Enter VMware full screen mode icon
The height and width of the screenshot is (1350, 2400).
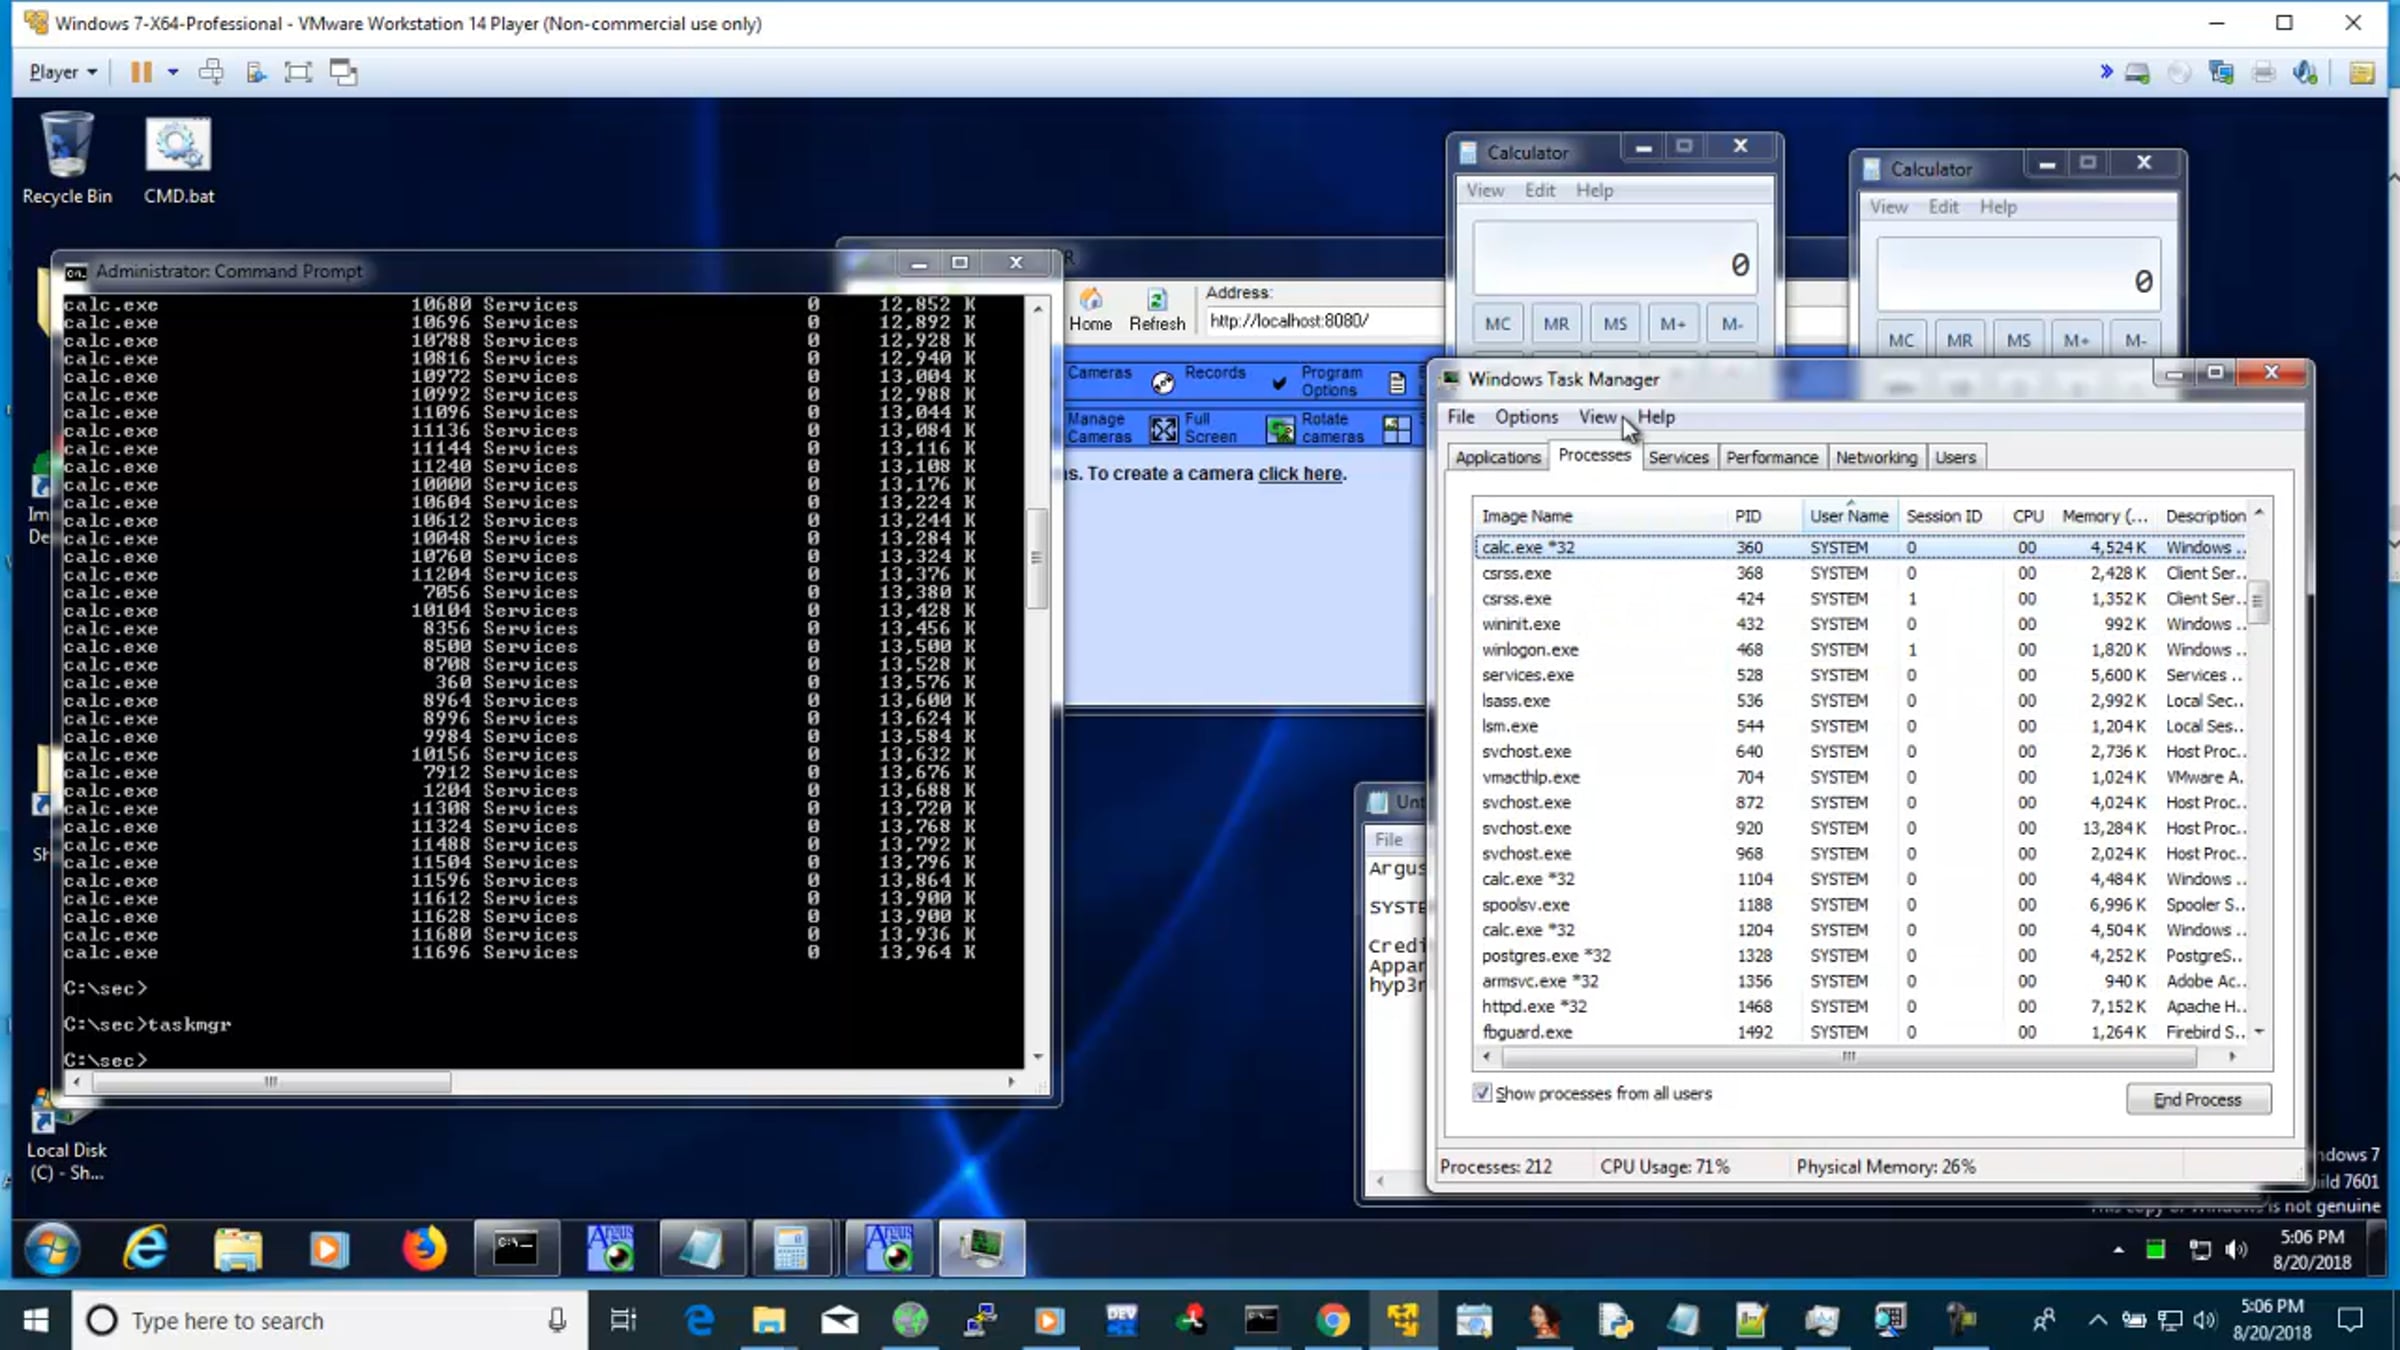point(298,72)
